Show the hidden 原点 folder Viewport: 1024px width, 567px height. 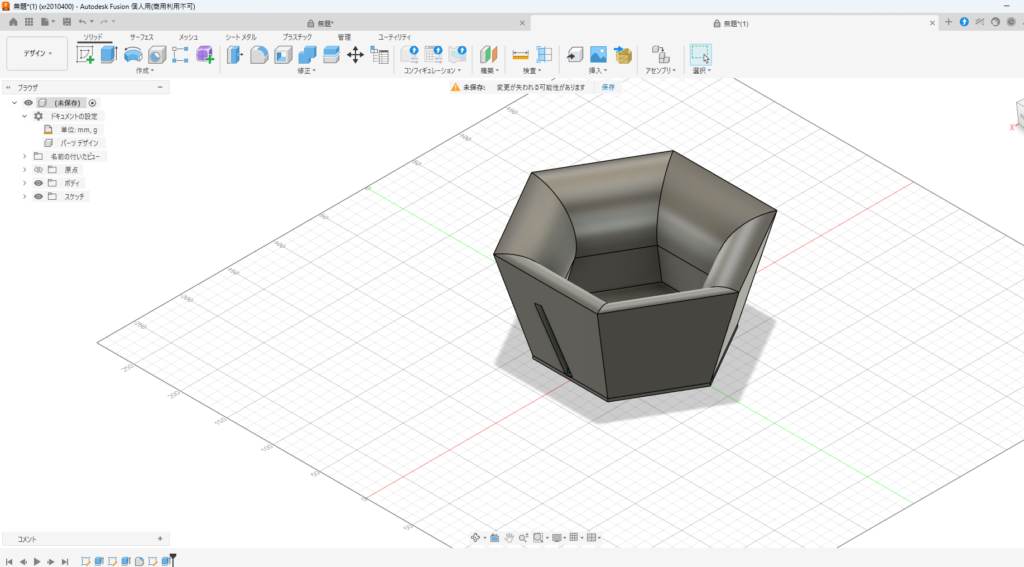(x=39, y=170)
